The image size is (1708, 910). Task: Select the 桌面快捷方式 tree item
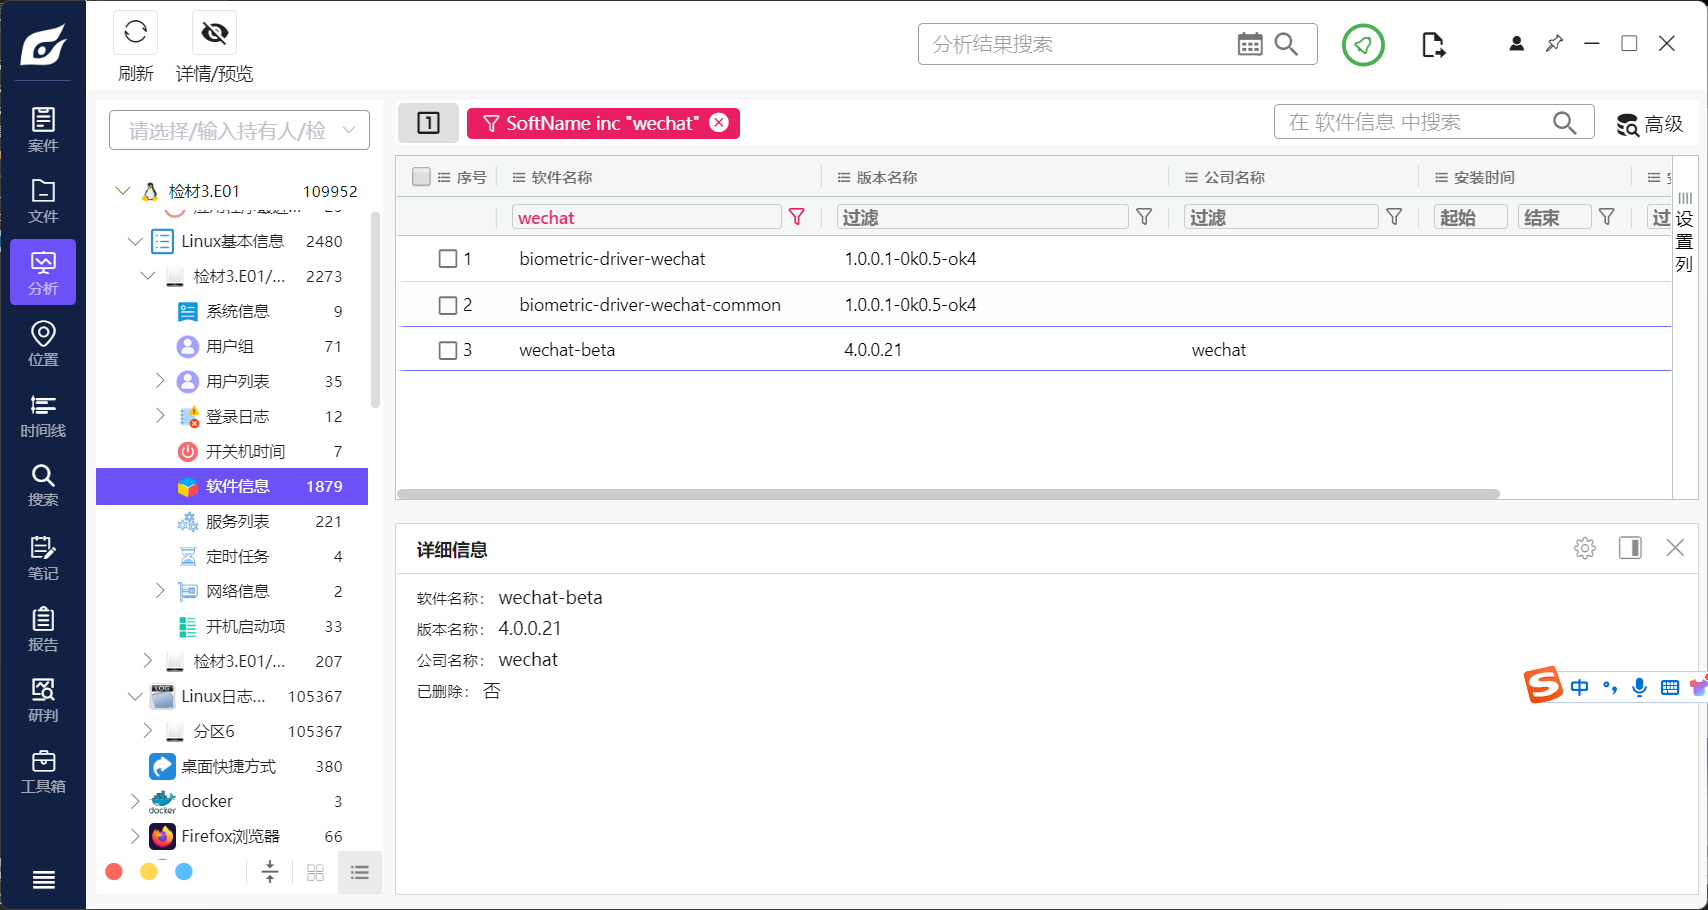pos(232,766)
